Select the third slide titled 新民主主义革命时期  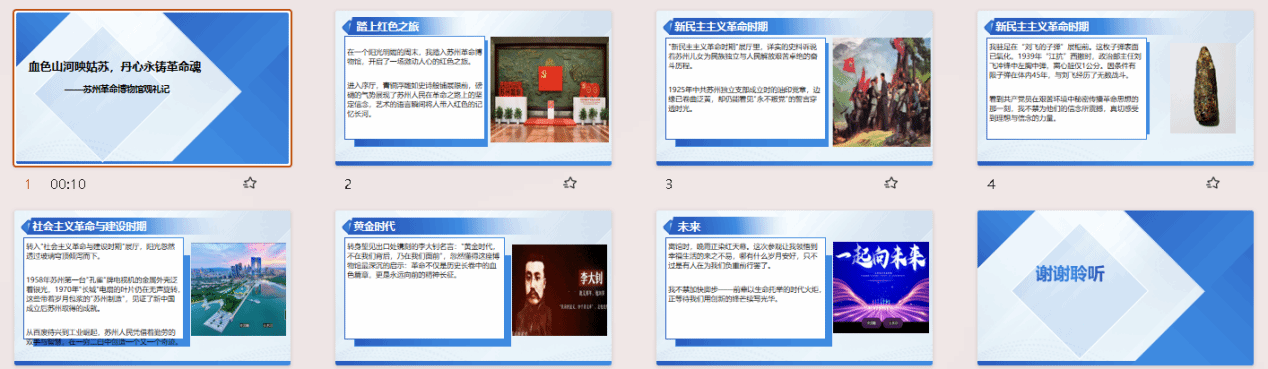795,88
